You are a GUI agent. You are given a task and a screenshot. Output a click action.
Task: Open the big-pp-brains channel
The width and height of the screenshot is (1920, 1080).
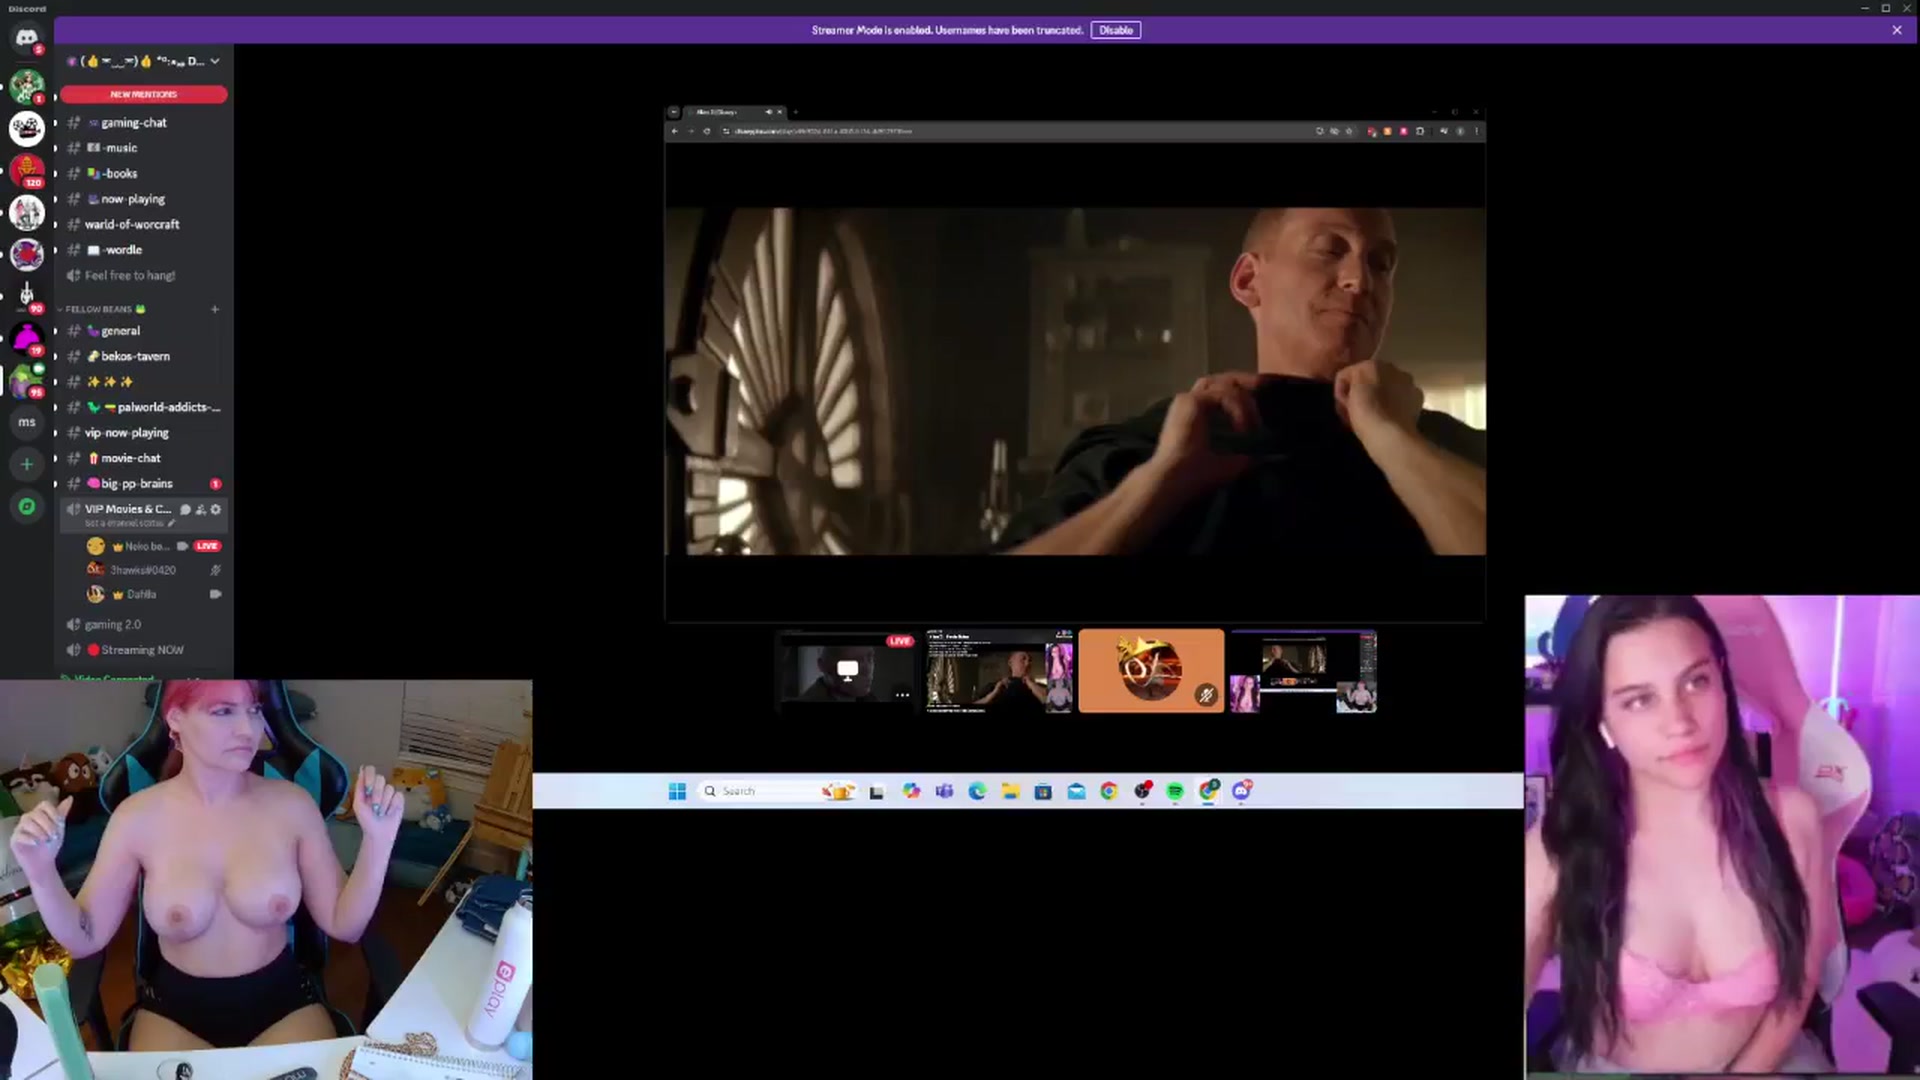click(x=144, y=484)
